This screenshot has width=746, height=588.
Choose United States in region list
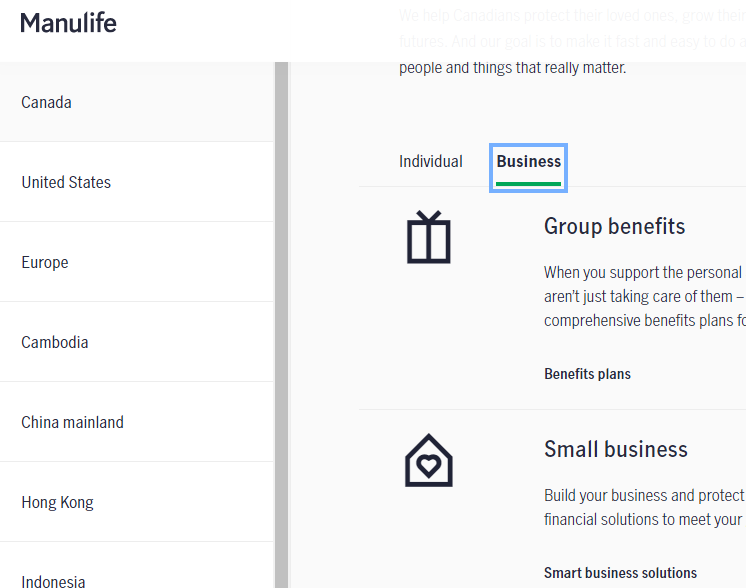pos(137,182)
